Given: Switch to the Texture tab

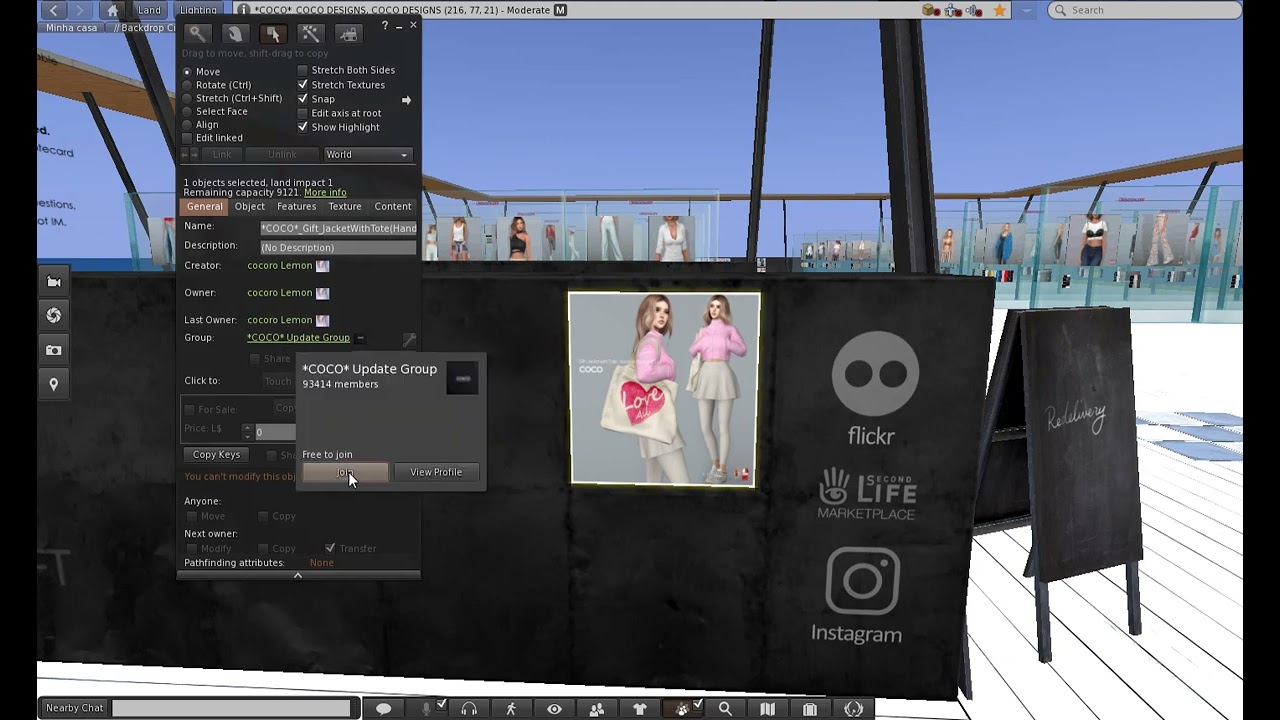Looking at the screenshot, I should [345, 206].
